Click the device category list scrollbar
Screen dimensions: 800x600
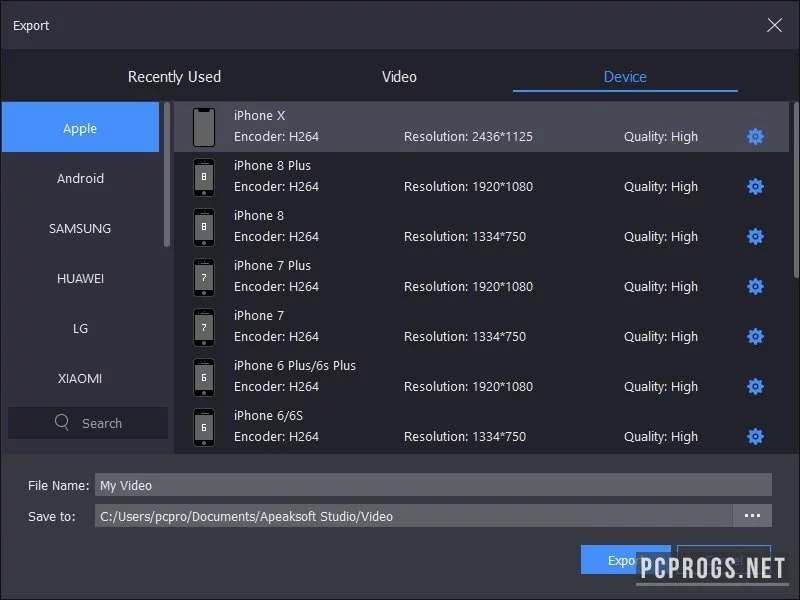click(166, 174)
